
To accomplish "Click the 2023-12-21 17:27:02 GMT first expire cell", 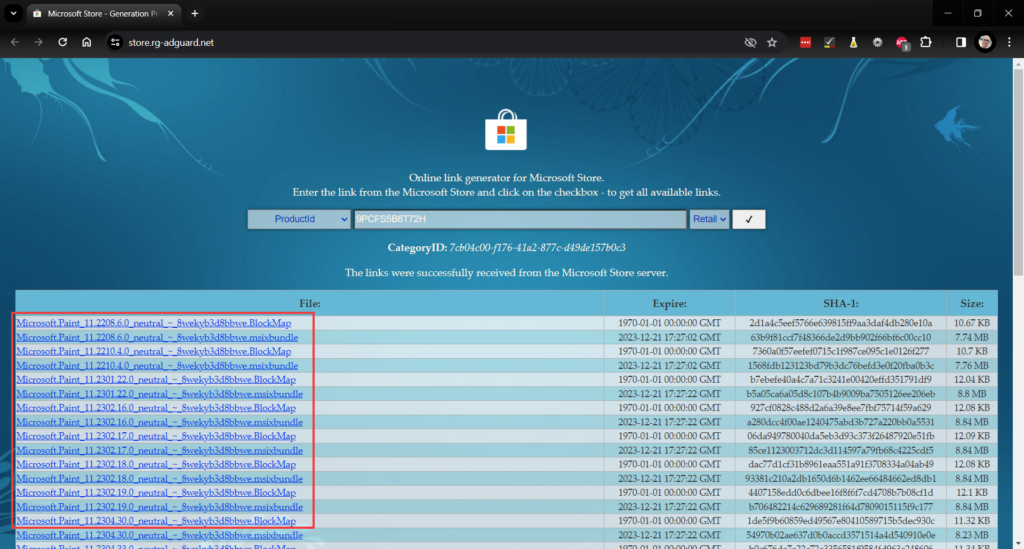I will click(x=669, y=337).
